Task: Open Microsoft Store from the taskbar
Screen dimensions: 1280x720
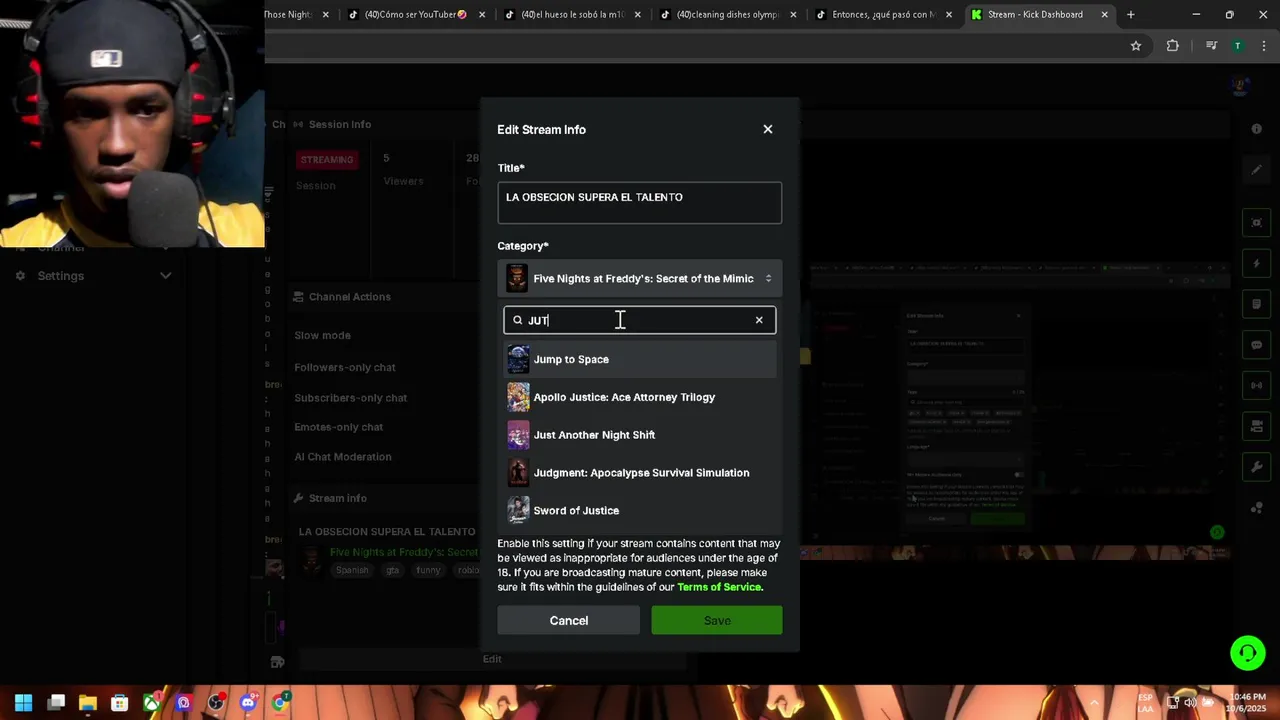Action: 119,703
